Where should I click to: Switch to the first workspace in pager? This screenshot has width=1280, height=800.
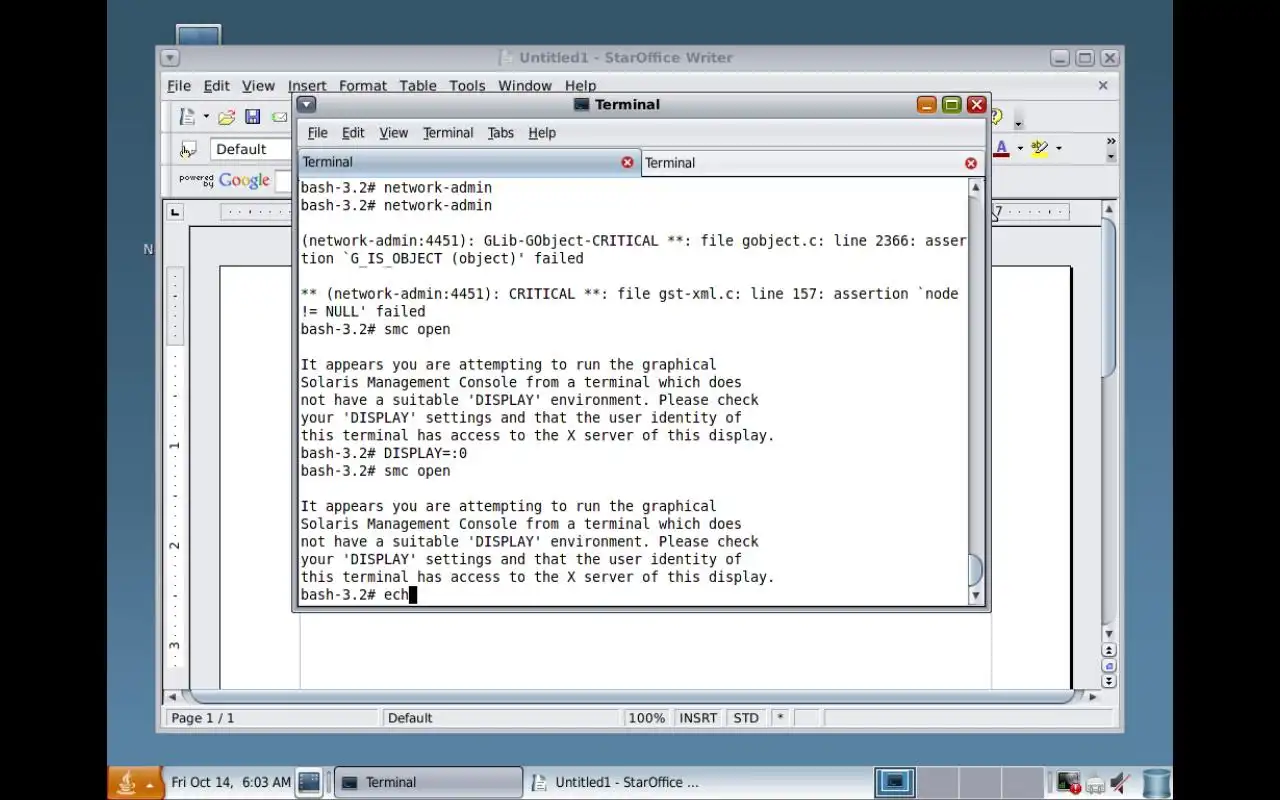click(x=894, y=782)
